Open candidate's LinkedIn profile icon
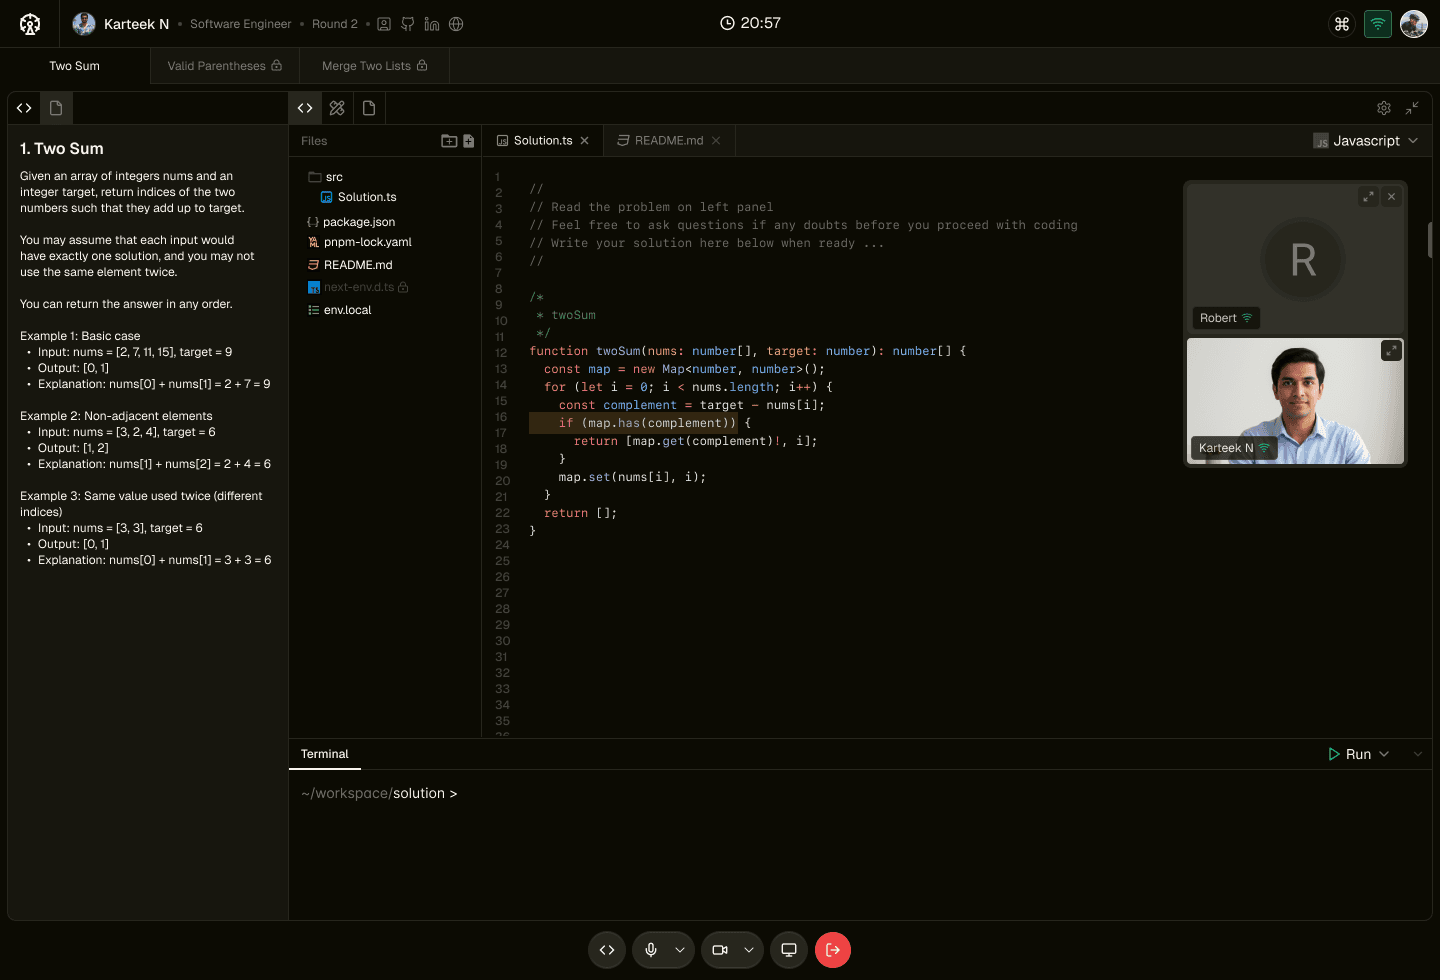This screenshot has height=980, width=1440. [432, 24]
